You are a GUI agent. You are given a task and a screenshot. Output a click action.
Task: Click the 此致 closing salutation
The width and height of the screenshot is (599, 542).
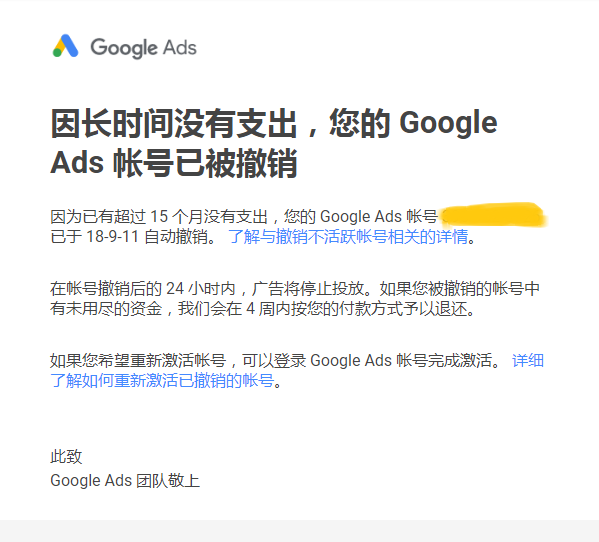point(66,456)
